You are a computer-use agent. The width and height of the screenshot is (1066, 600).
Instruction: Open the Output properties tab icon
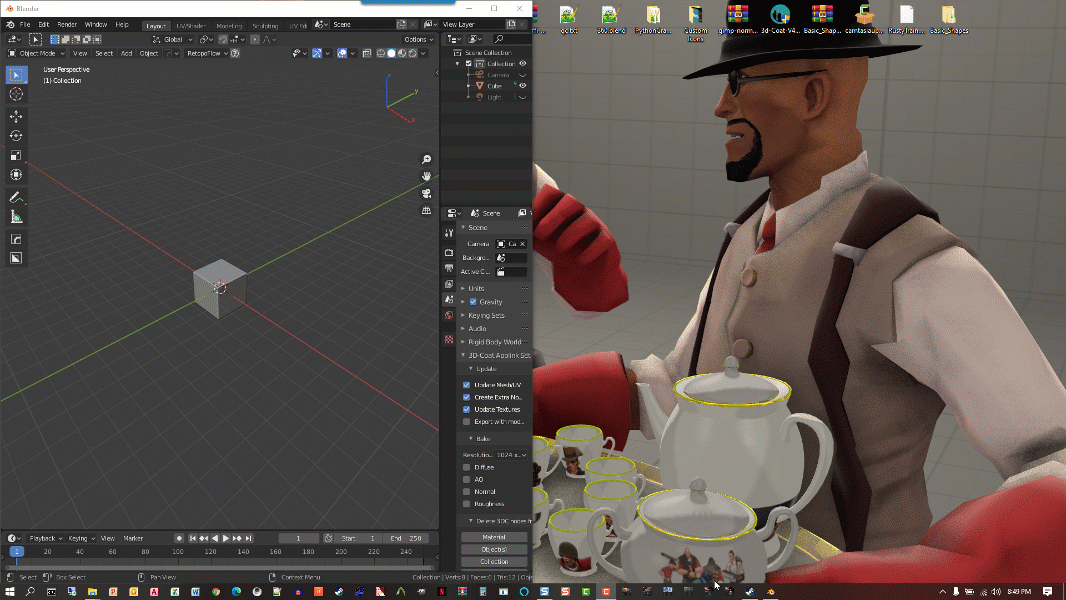(449, 268)
